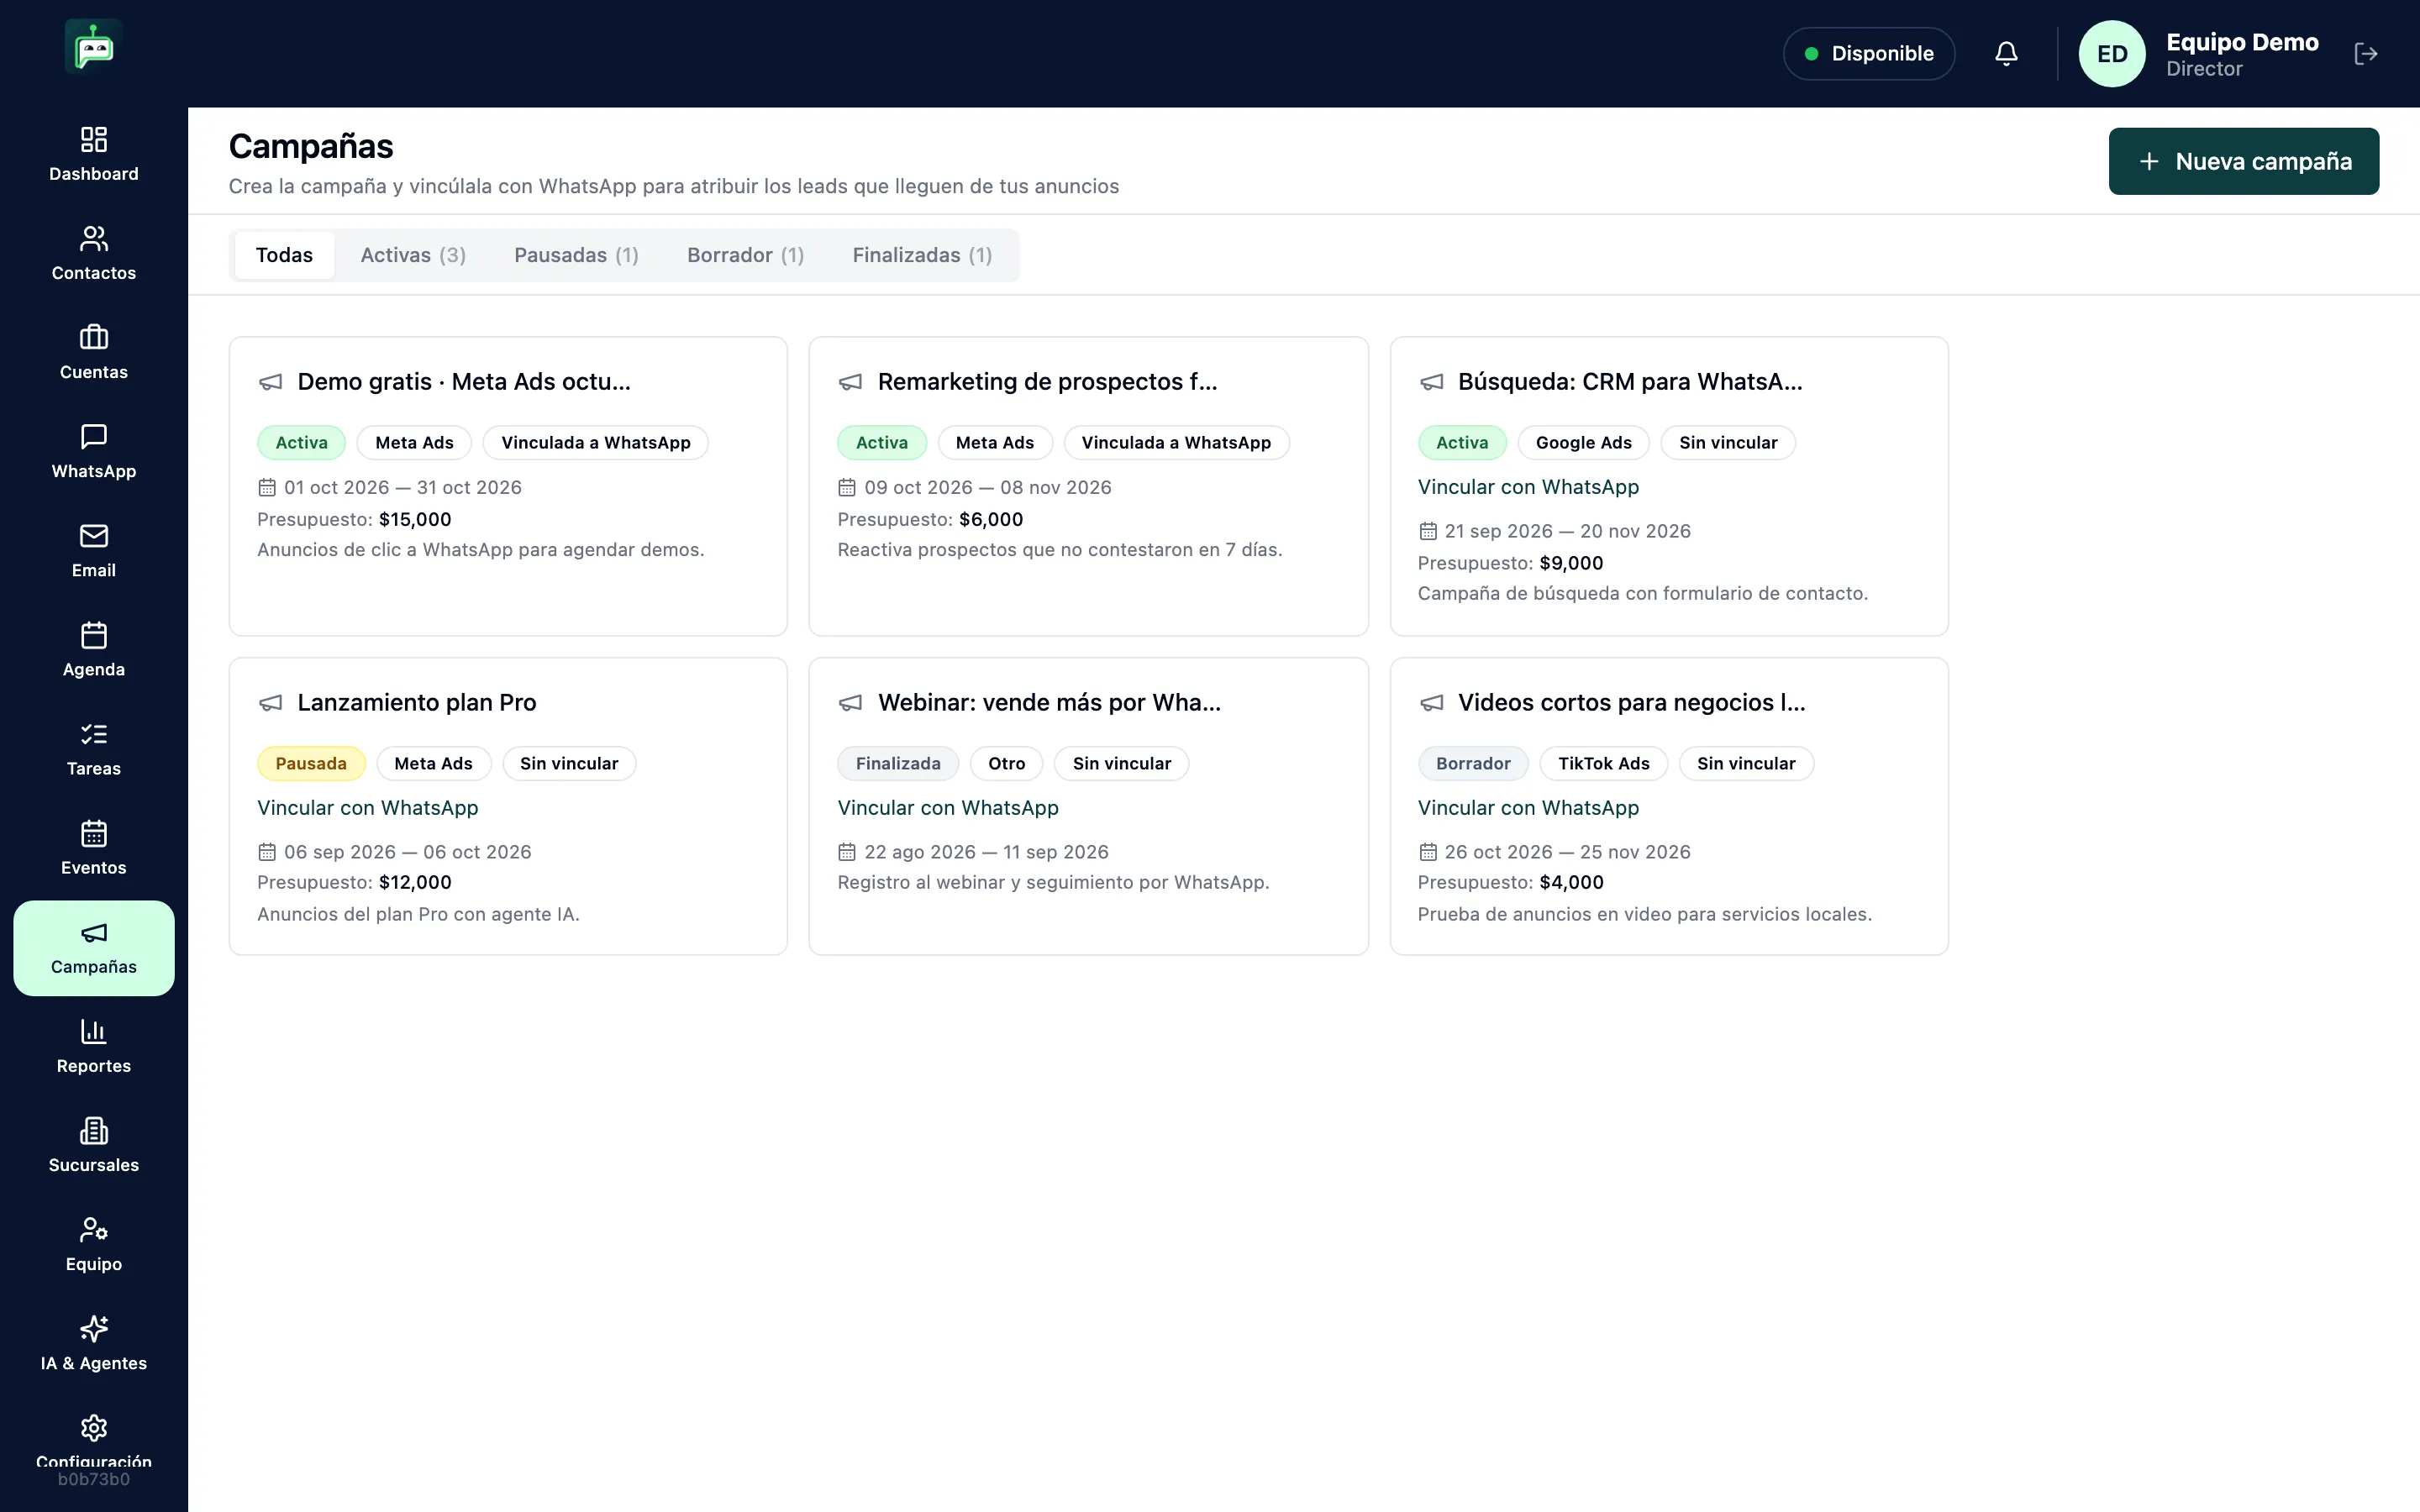Select the Todas tab
This screenshot has width=2420, height=1512.
coord(284,255)
